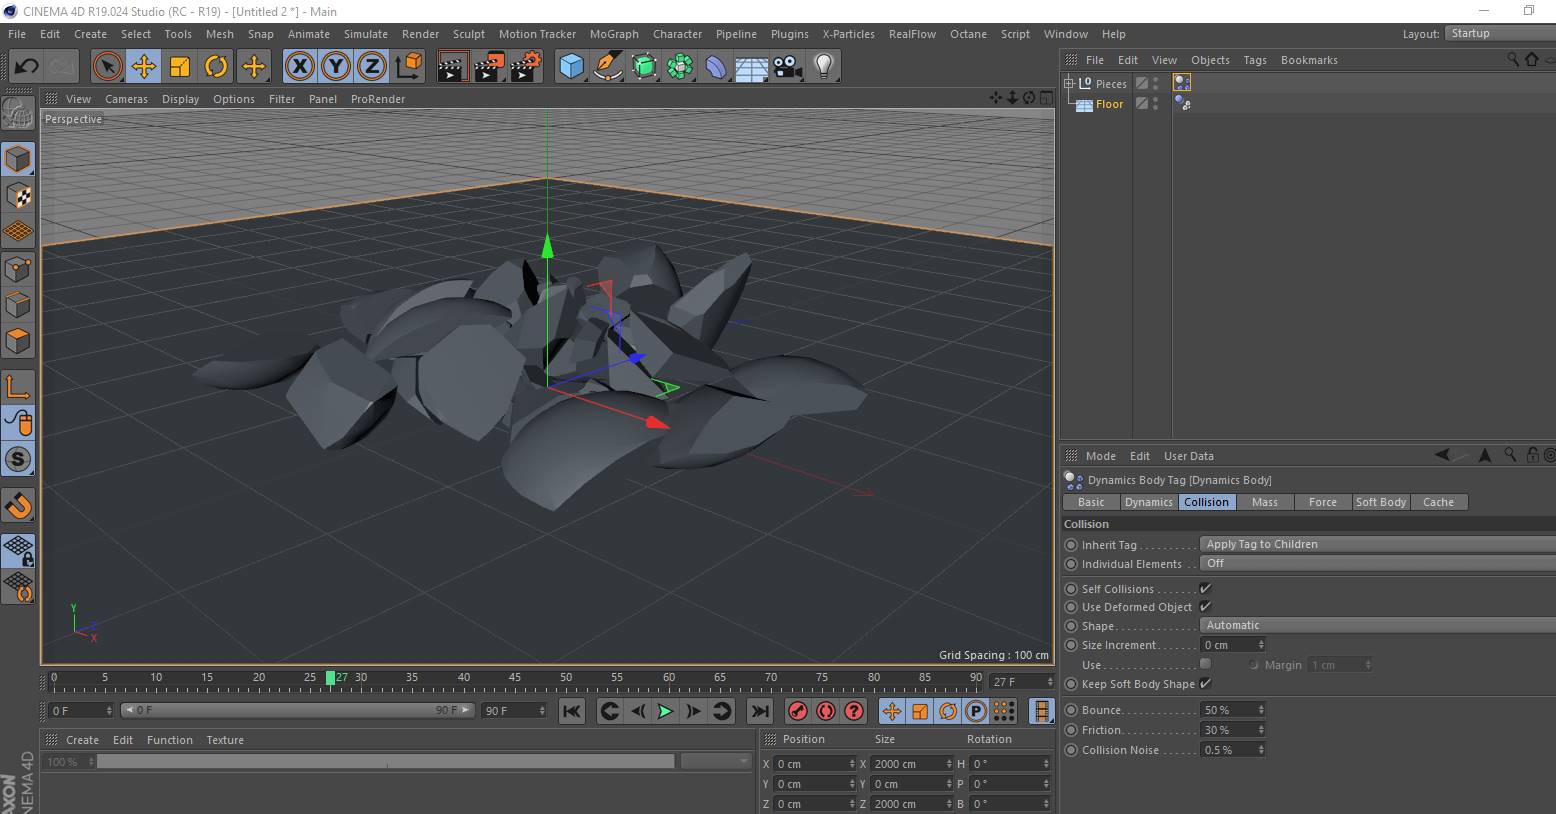Click the Play Forwards button
This screenshot has height=814, width=1556.
pos(665,711)
